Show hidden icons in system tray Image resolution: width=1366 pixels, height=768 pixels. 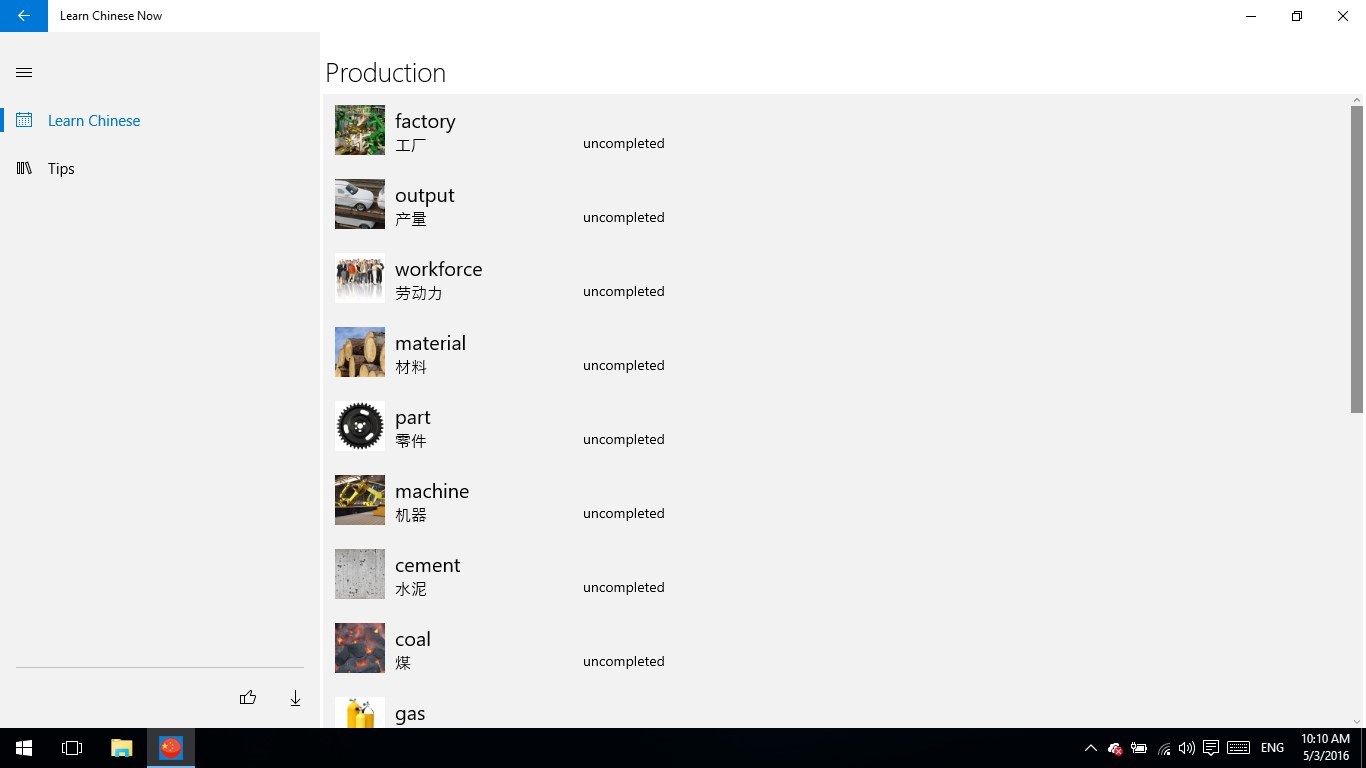coord(1090,748)
